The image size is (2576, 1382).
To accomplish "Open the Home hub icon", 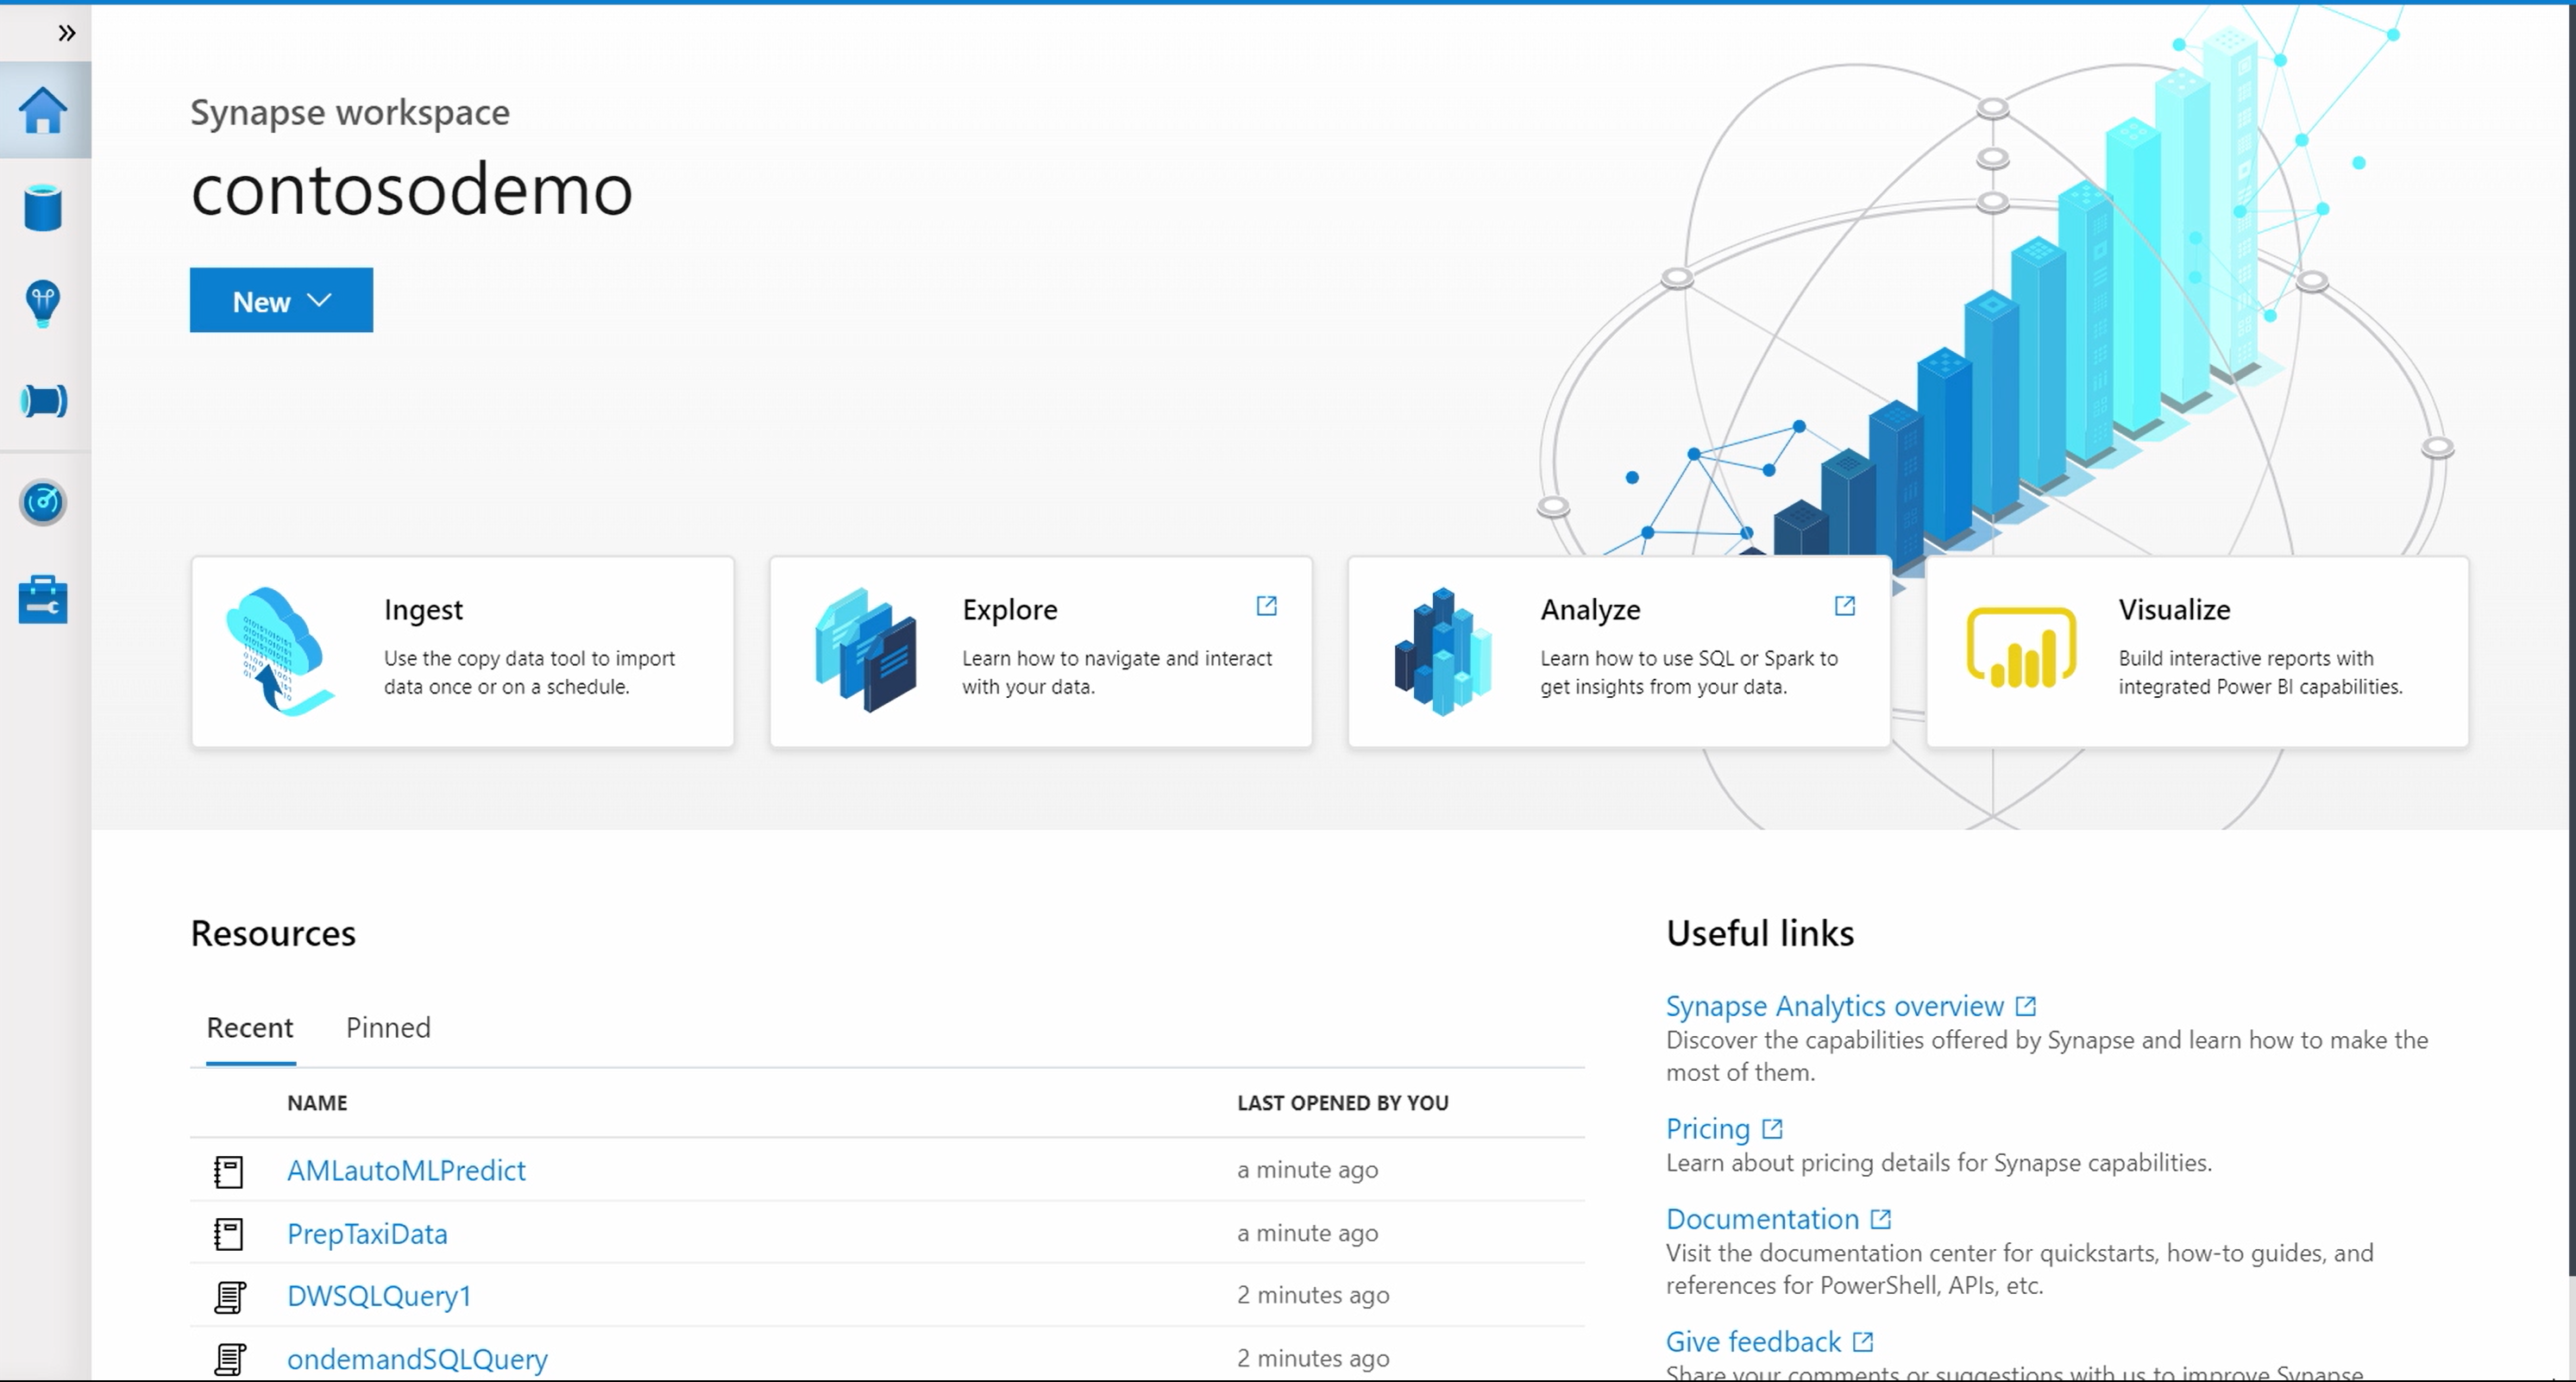I will point(43,110).
